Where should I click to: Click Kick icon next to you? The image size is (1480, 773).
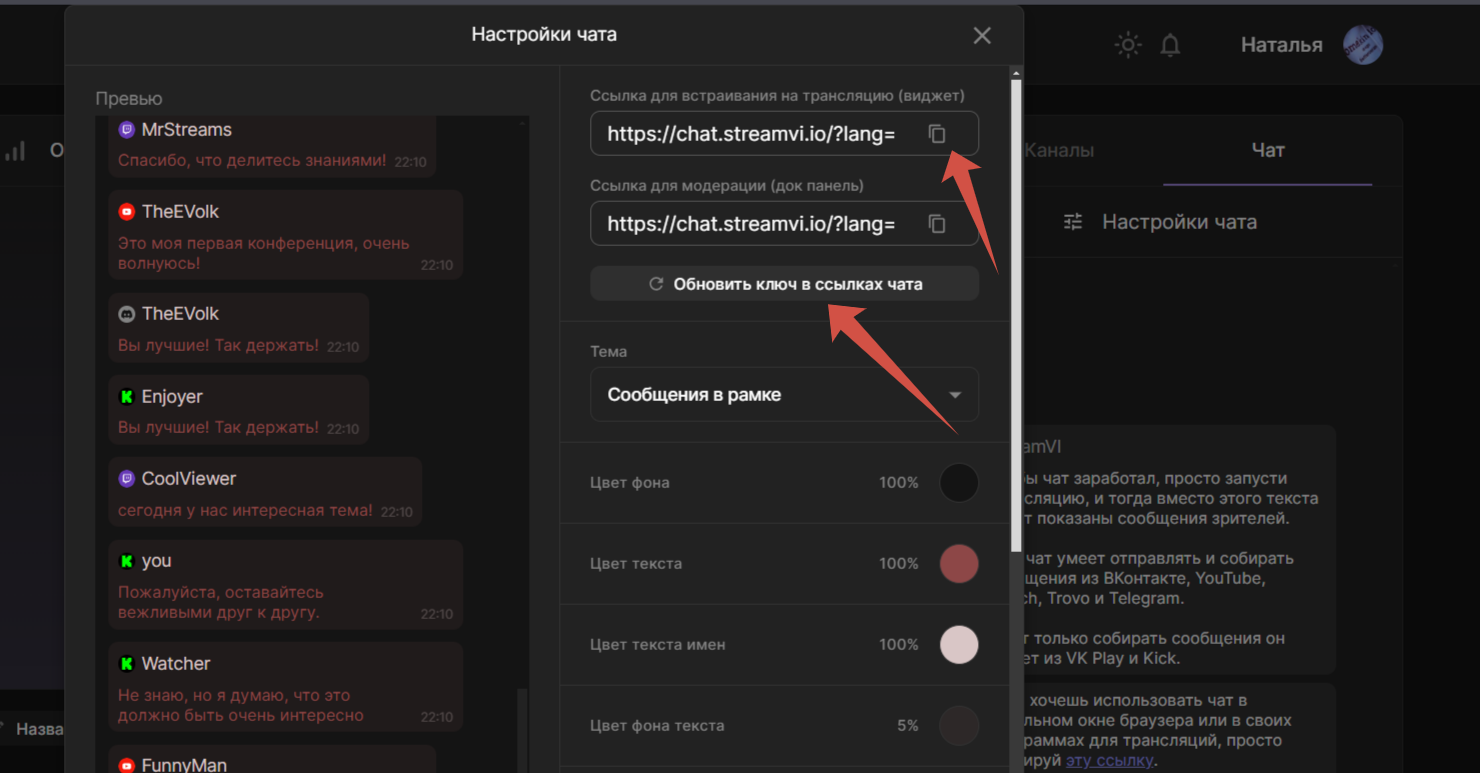[x=127, y=561]
